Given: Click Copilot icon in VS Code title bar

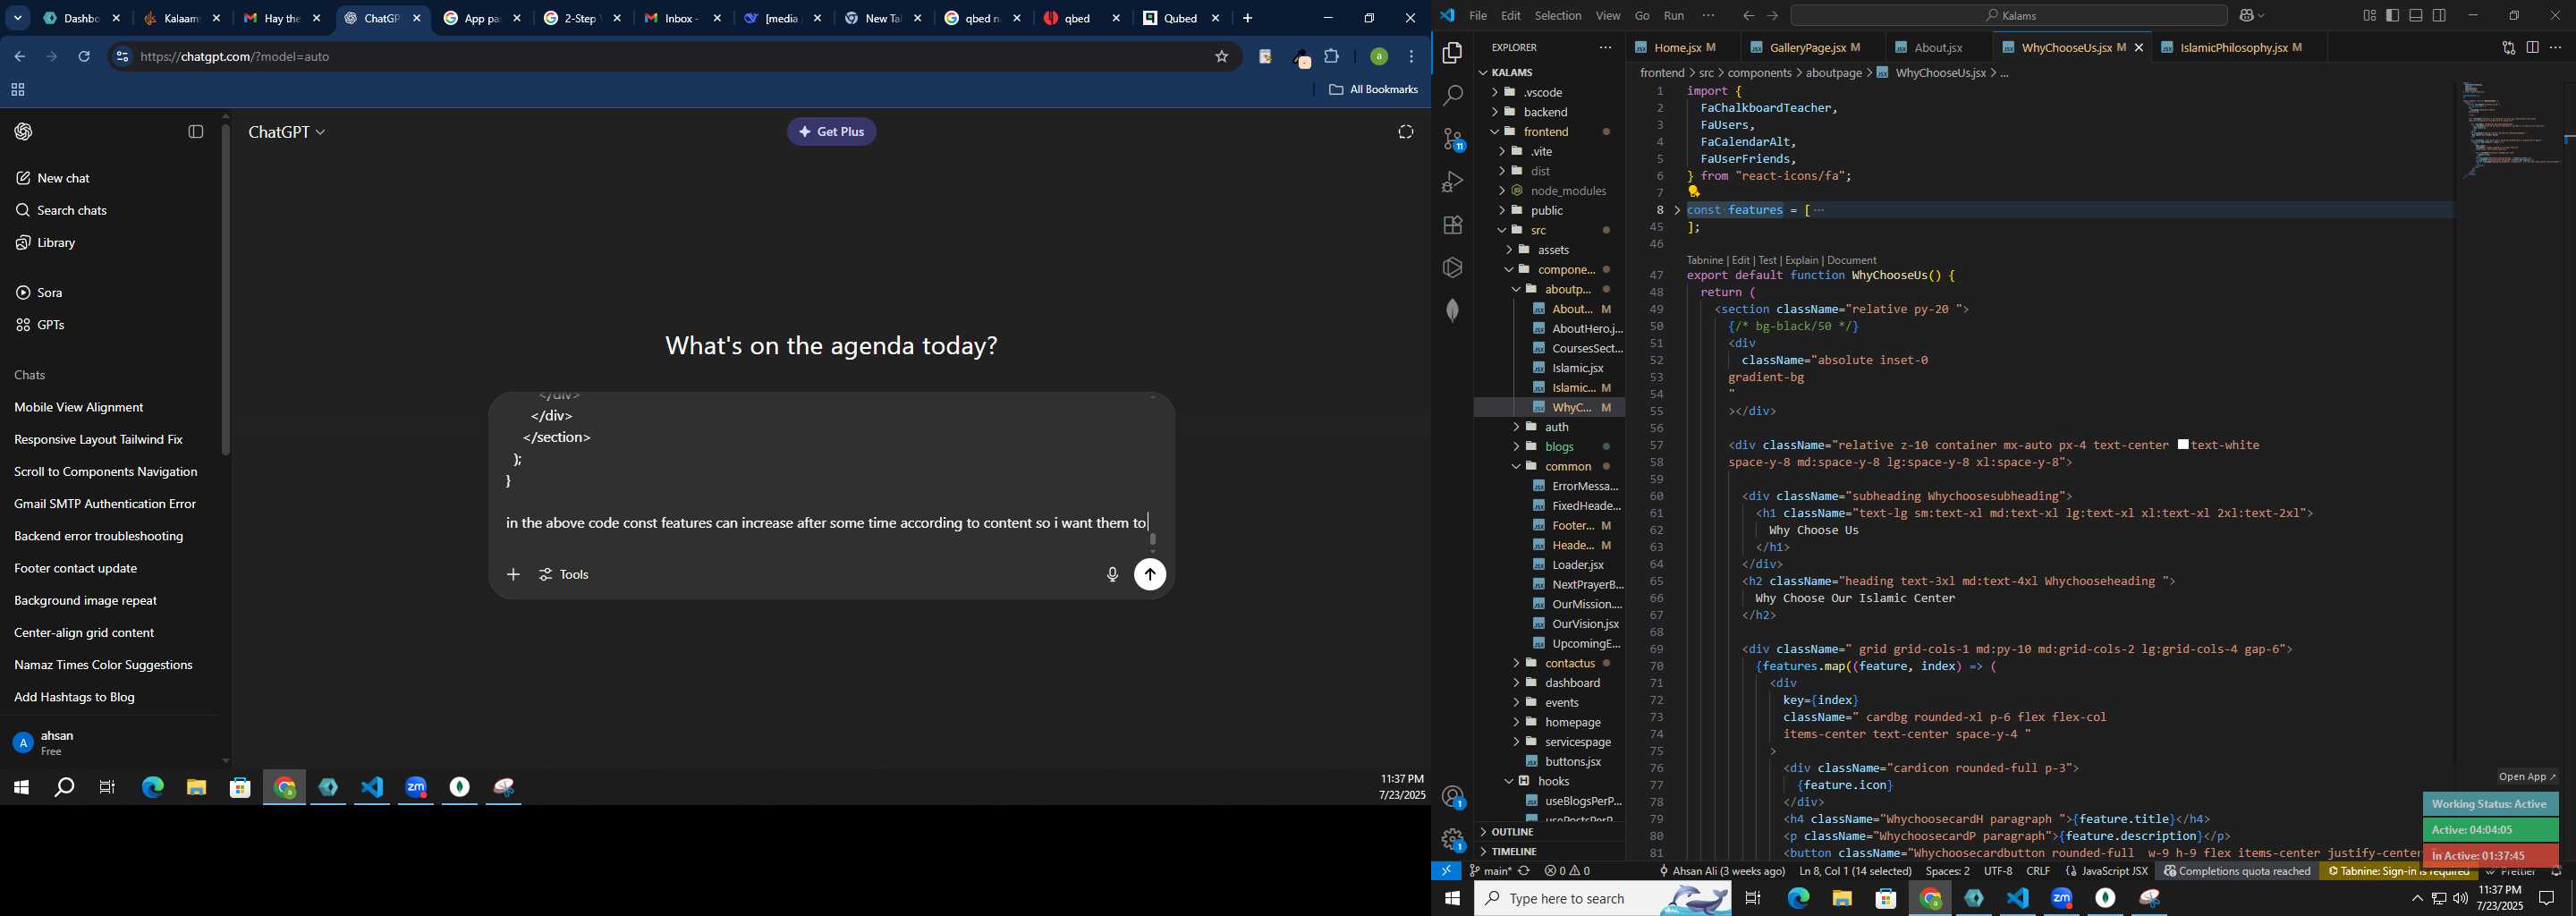Looking at the screenshot, I should tap(2245, 16).
